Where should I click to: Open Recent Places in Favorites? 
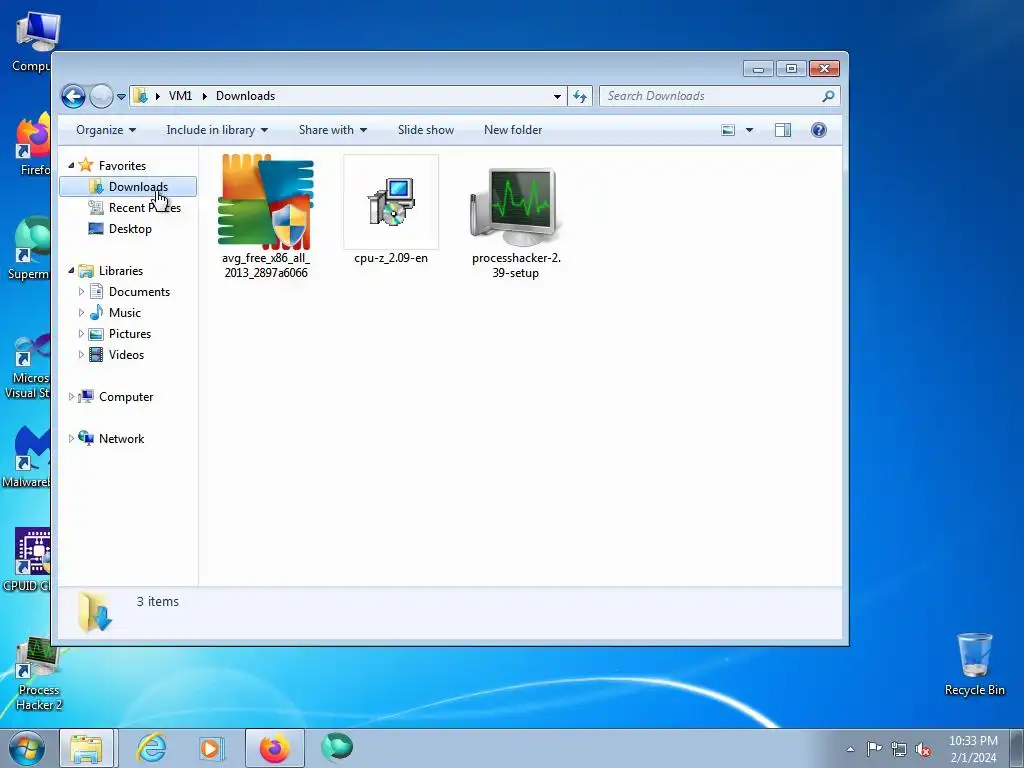pos(144,208)
